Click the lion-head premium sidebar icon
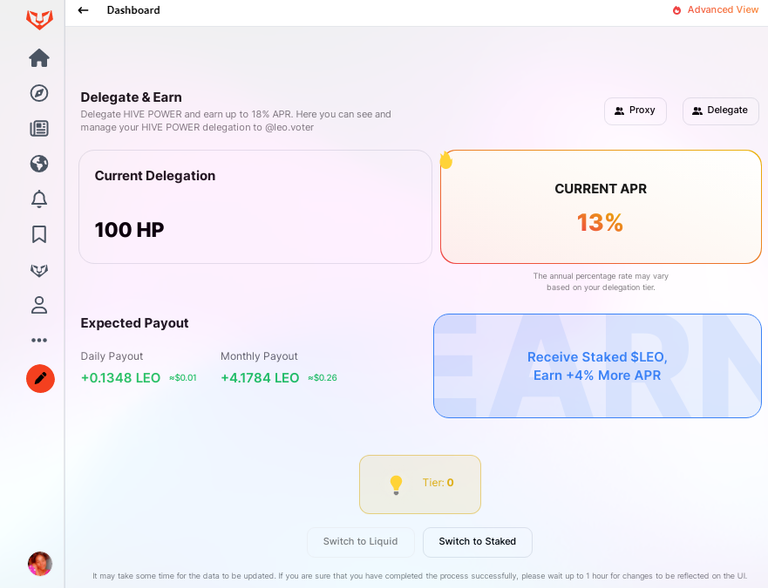768x588 pixels. (x=39, y=270)
